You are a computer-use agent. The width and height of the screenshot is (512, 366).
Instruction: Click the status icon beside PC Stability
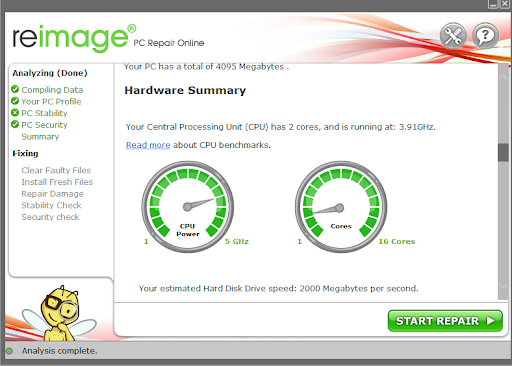[15, 113]
